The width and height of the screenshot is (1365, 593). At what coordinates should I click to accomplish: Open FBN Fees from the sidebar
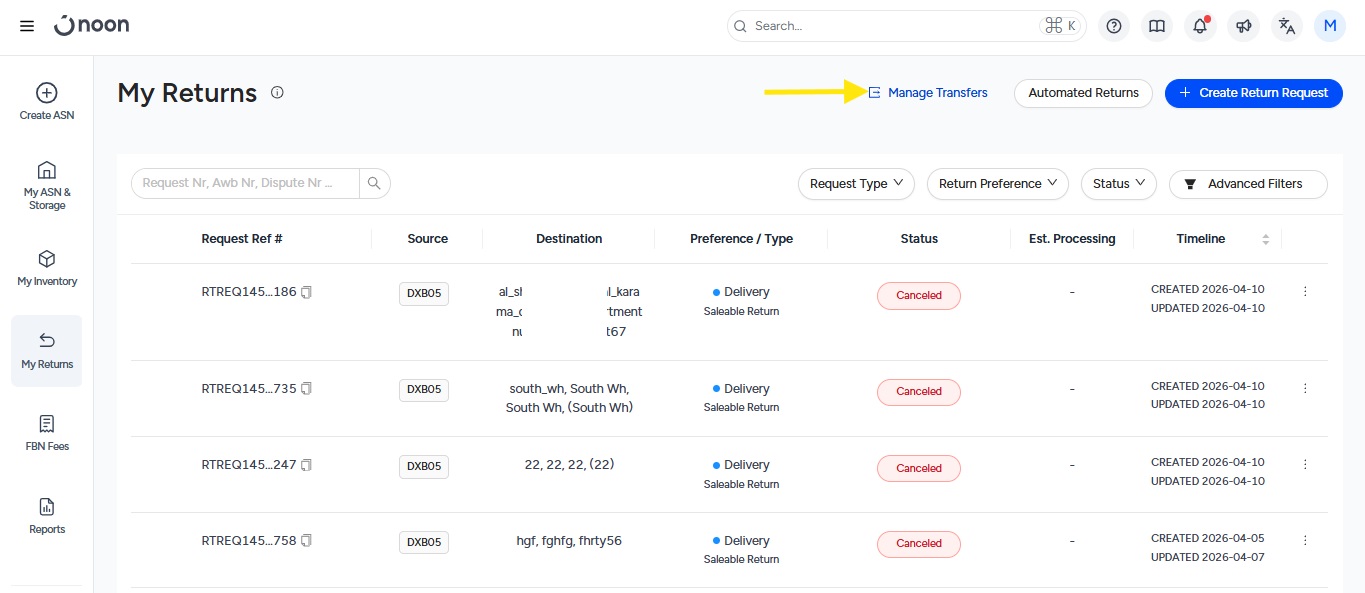[47, 433]
